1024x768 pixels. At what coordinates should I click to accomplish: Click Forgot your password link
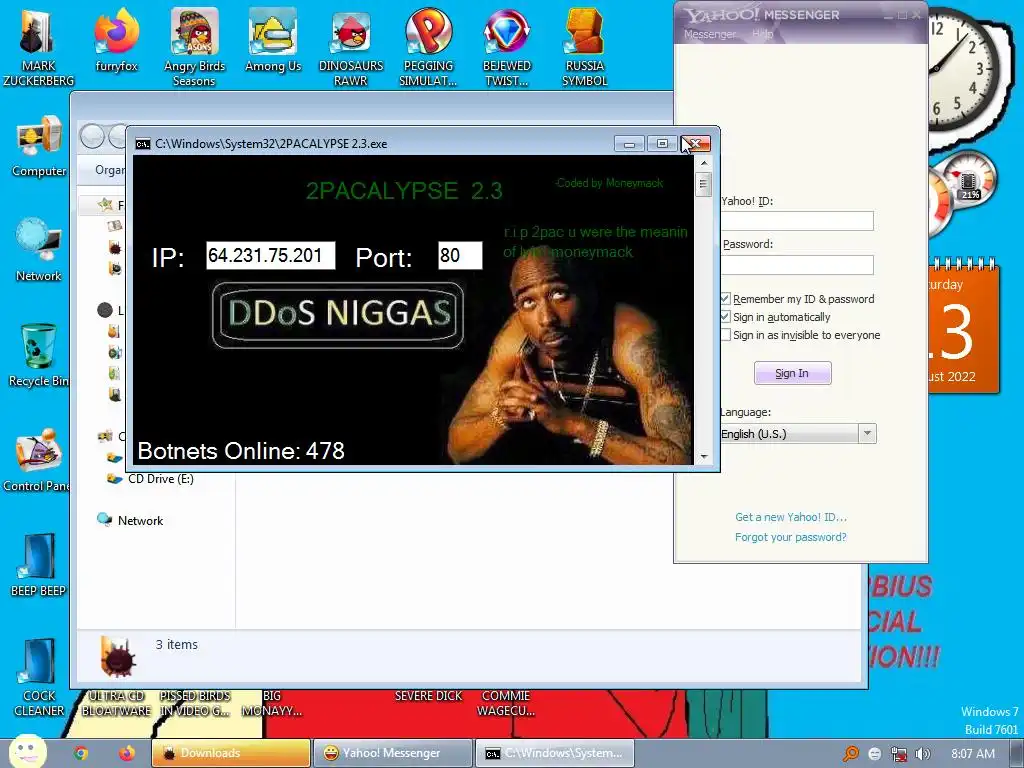[790, 537]
